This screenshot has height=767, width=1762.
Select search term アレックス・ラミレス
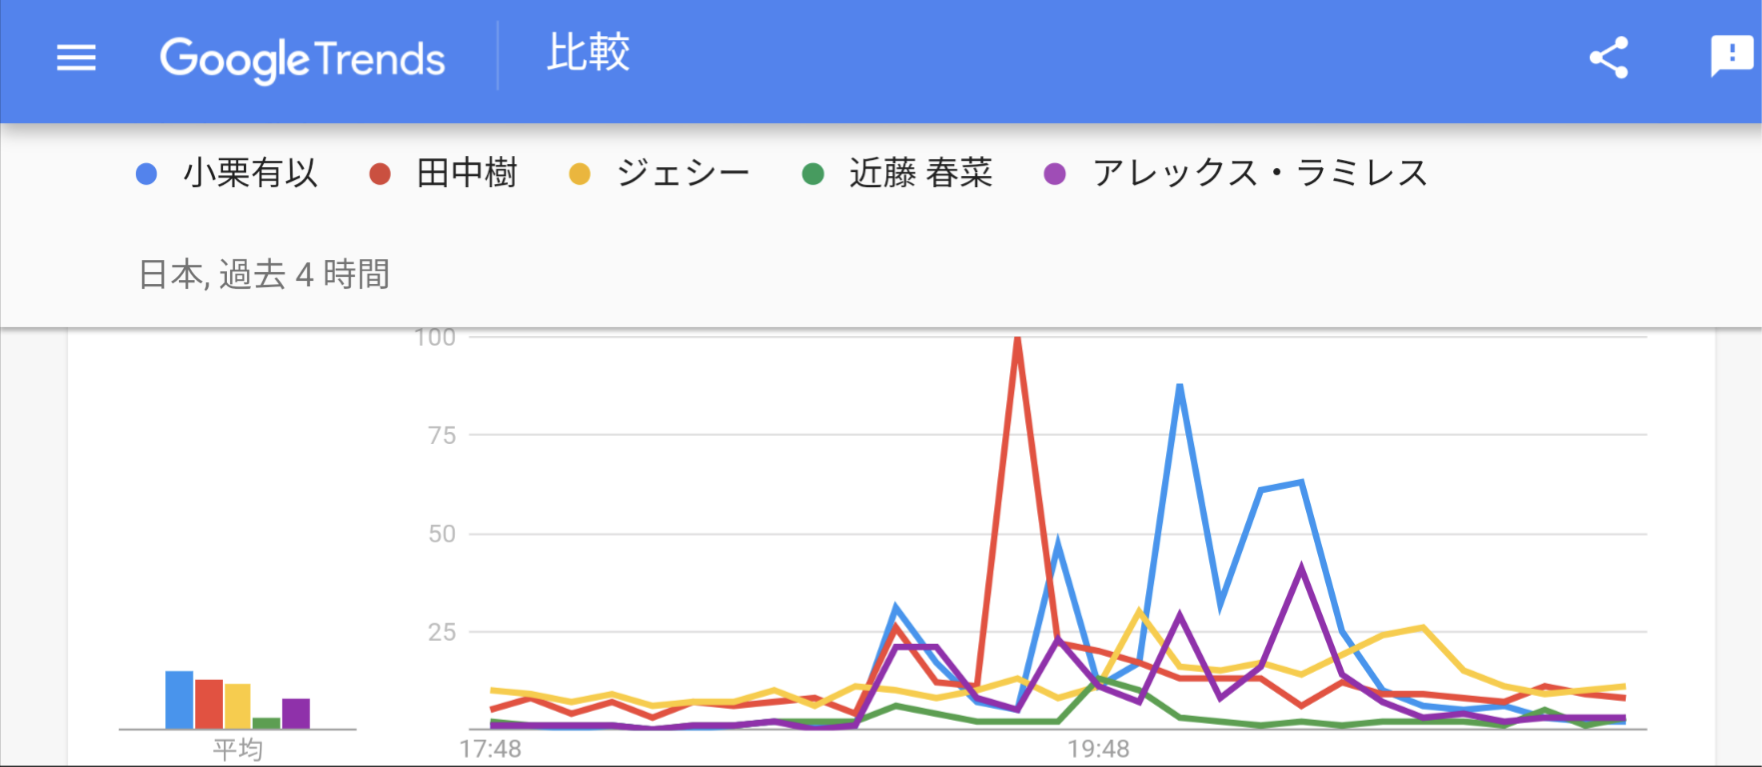point(1260,174)
